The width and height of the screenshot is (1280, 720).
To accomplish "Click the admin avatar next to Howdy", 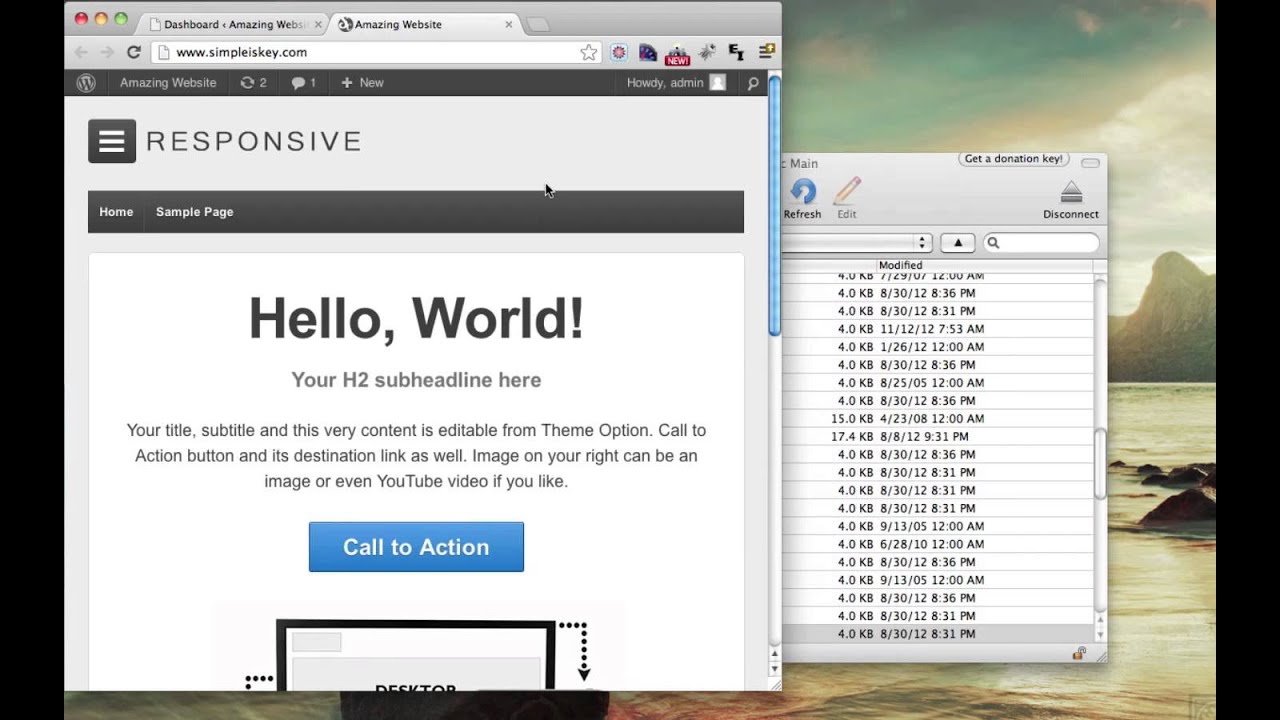I will 717,83.
